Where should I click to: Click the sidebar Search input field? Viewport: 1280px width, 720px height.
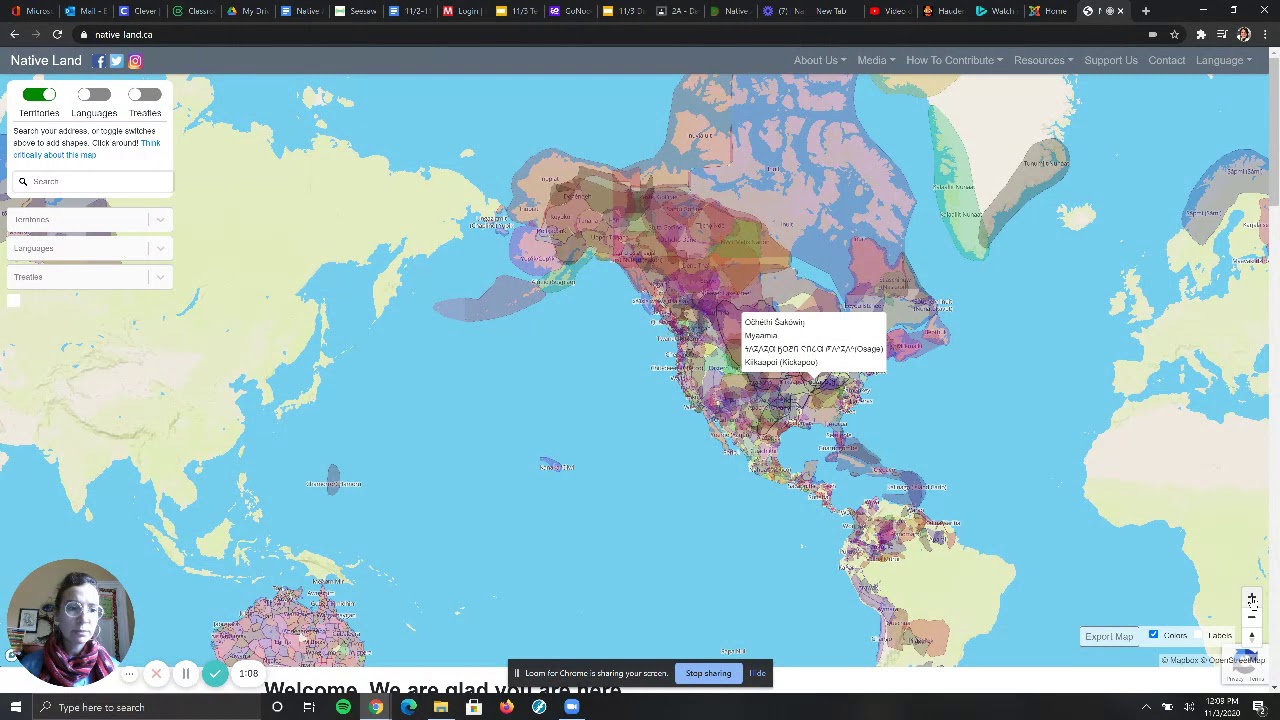click(x=95, y=182)
